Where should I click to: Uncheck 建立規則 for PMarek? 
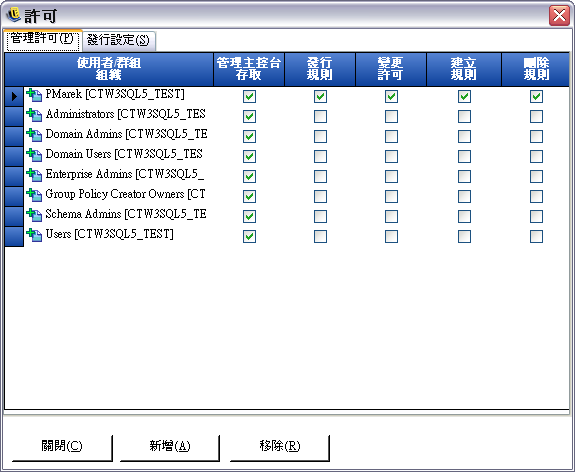(464, 96)
